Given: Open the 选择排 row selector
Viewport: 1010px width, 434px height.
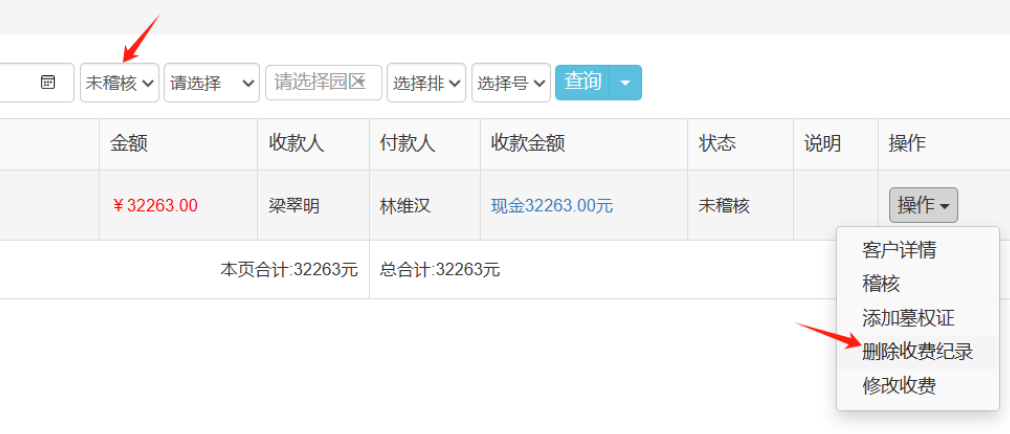Looking at the screenshot, I should pyautogui.click(x=427, y=83).
